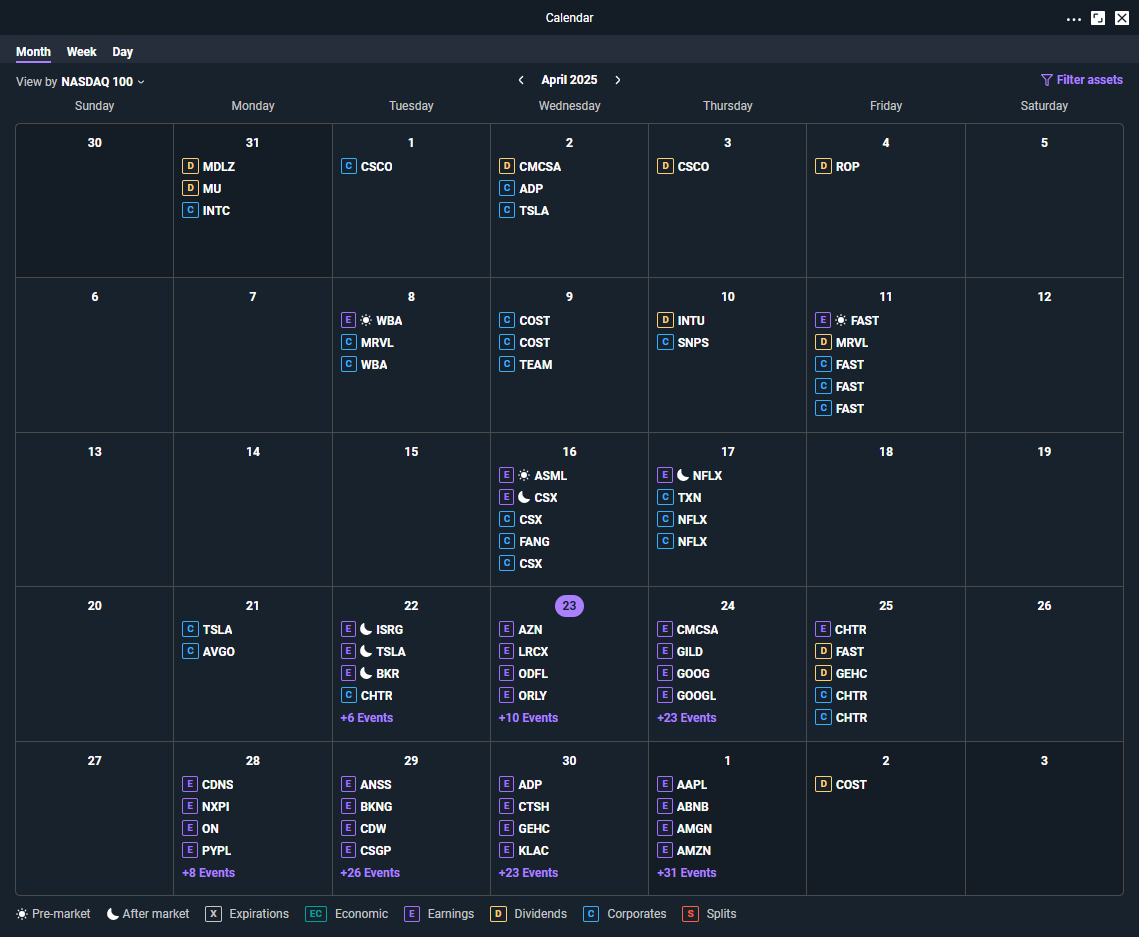Open the View by NASDAQ 100 dropdown
Viewport: 1139px width, 937px height.
pyautogui.click(x=80, y=81)
